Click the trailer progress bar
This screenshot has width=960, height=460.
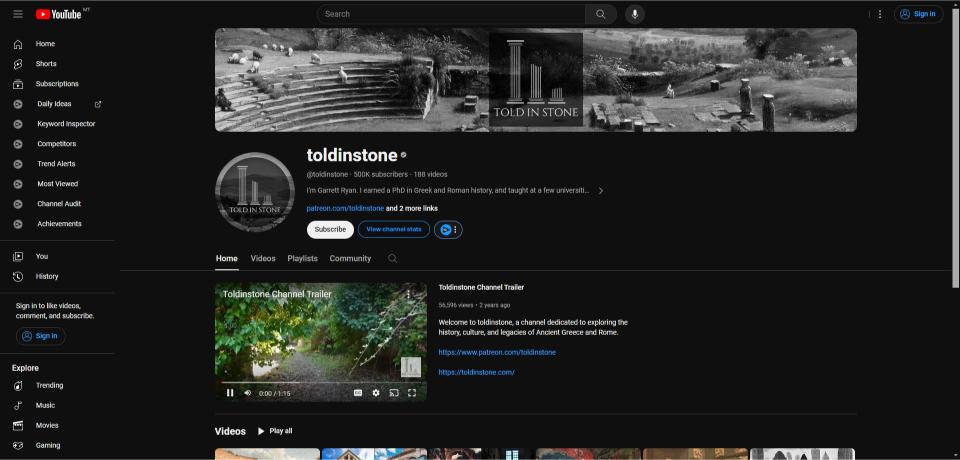[321, 382]
